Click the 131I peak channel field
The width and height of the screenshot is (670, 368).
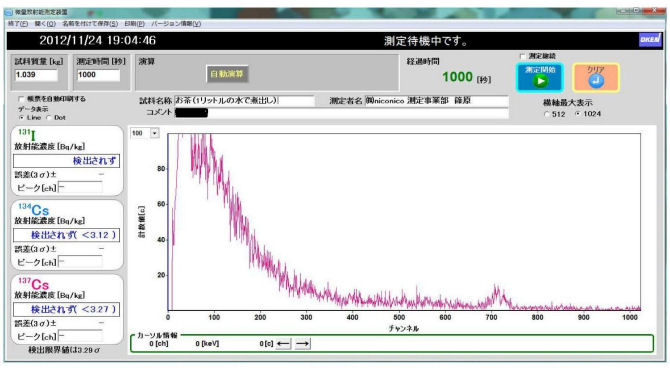point(80,187)
